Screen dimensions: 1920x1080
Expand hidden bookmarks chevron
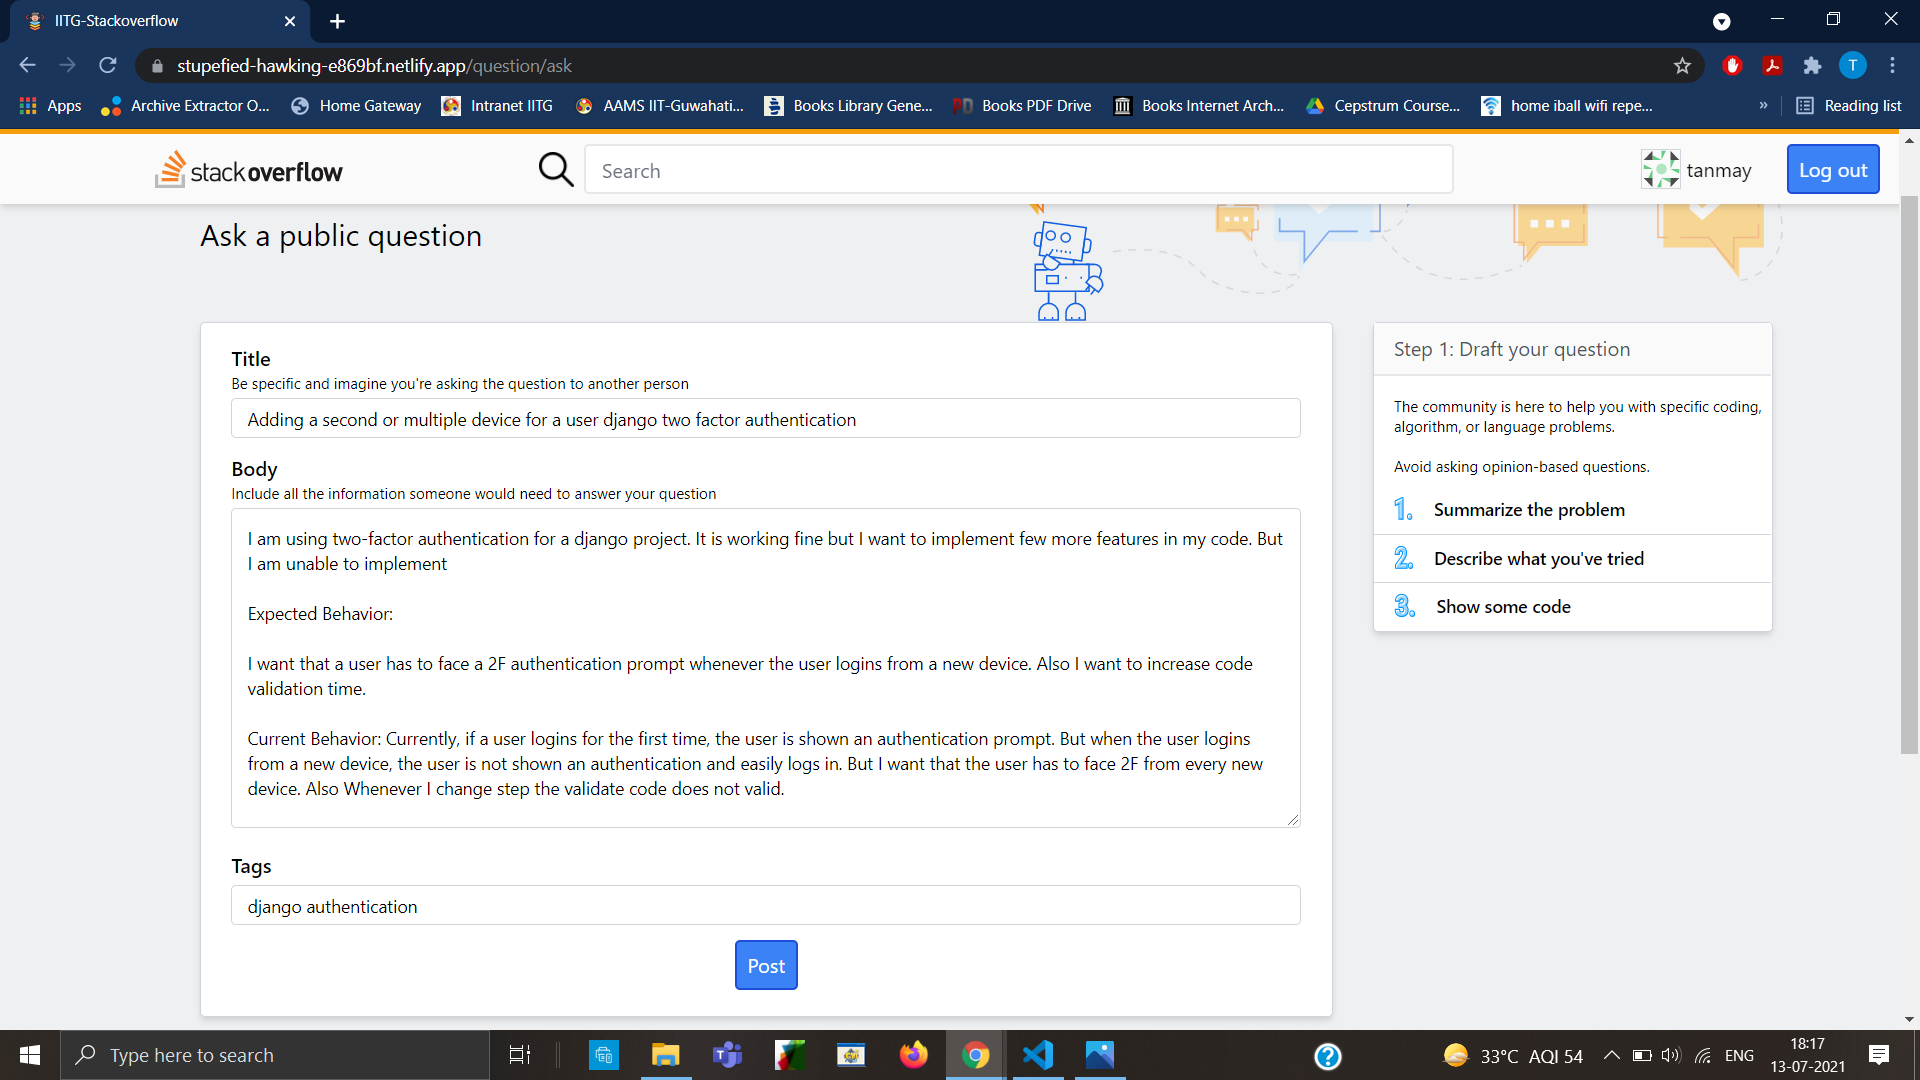click(x=1763, y=106)
